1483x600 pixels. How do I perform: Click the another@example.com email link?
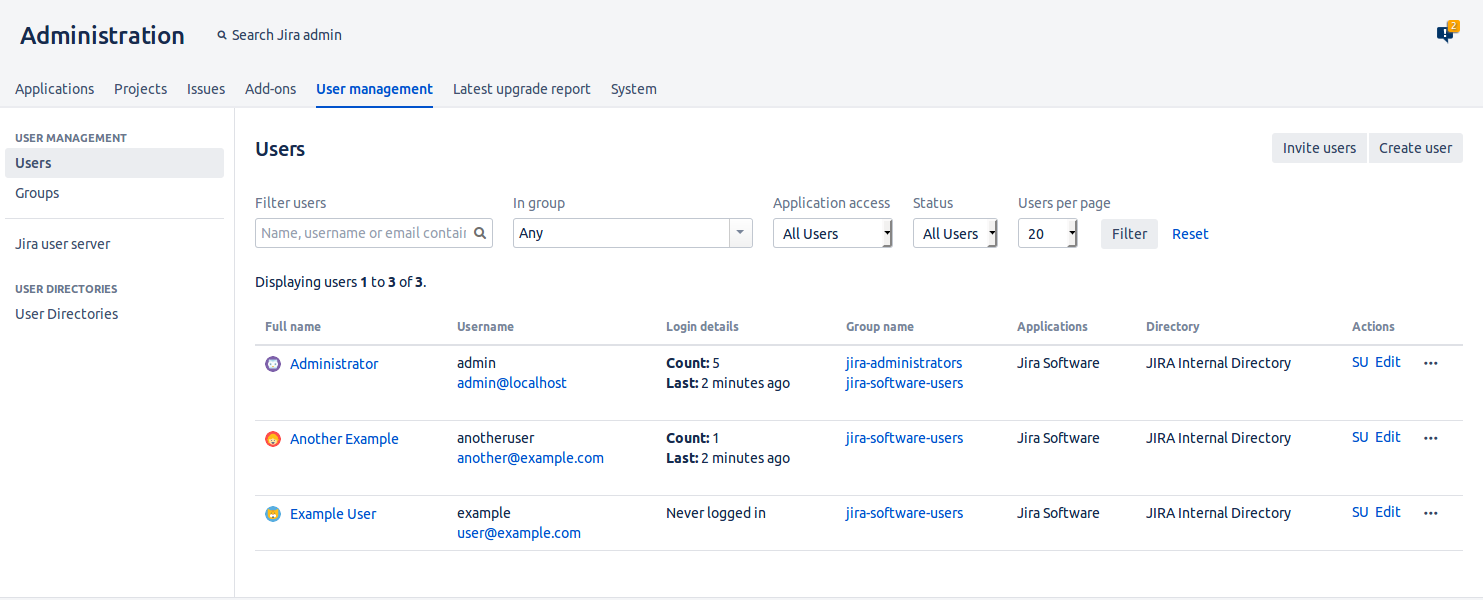point(530,458)
